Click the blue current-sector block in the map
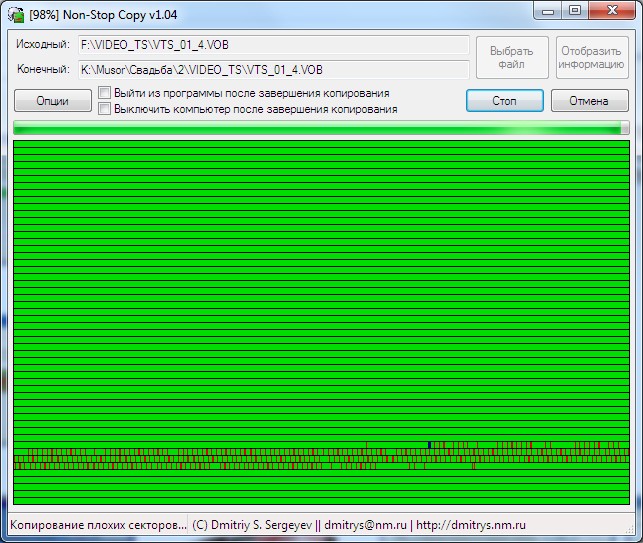The image size is (643, 543). coord(429,445)
